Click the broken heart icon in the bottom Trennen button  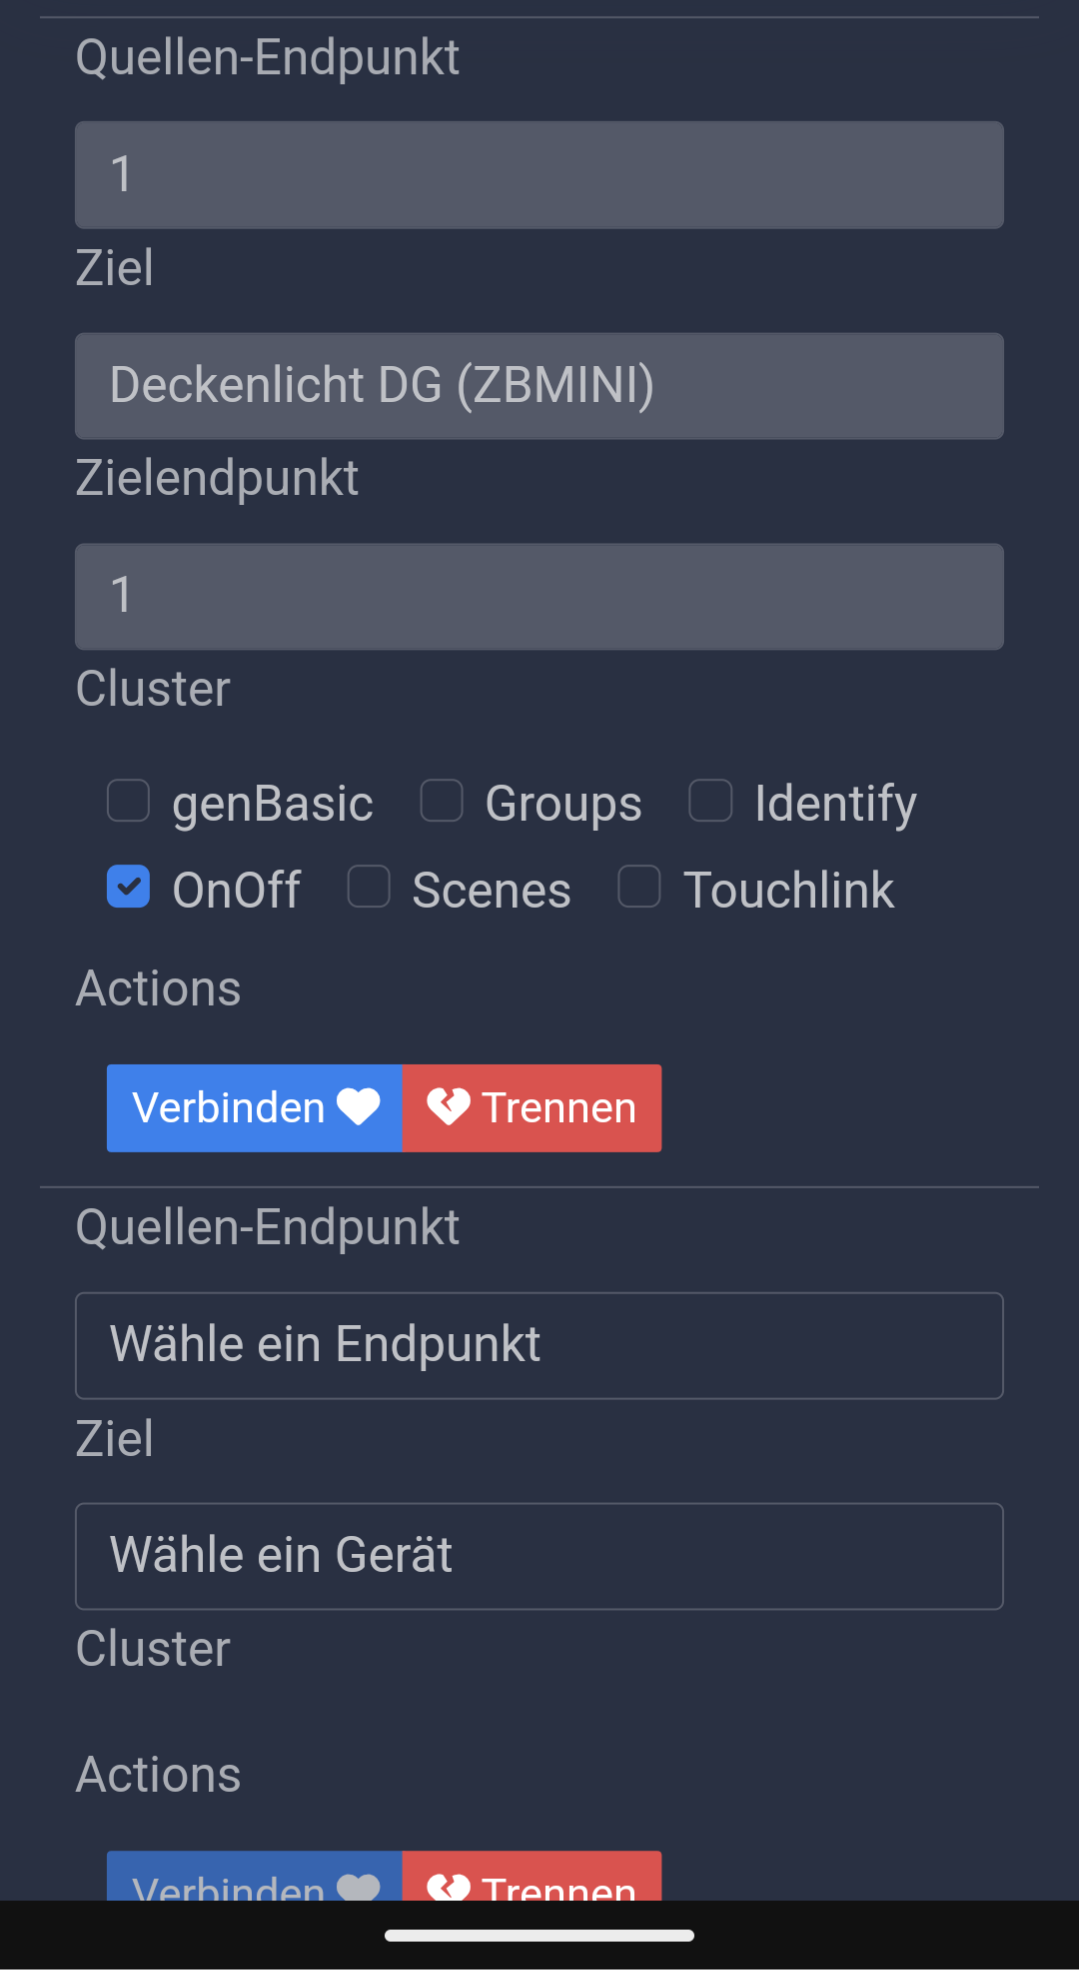point(448,1886)
